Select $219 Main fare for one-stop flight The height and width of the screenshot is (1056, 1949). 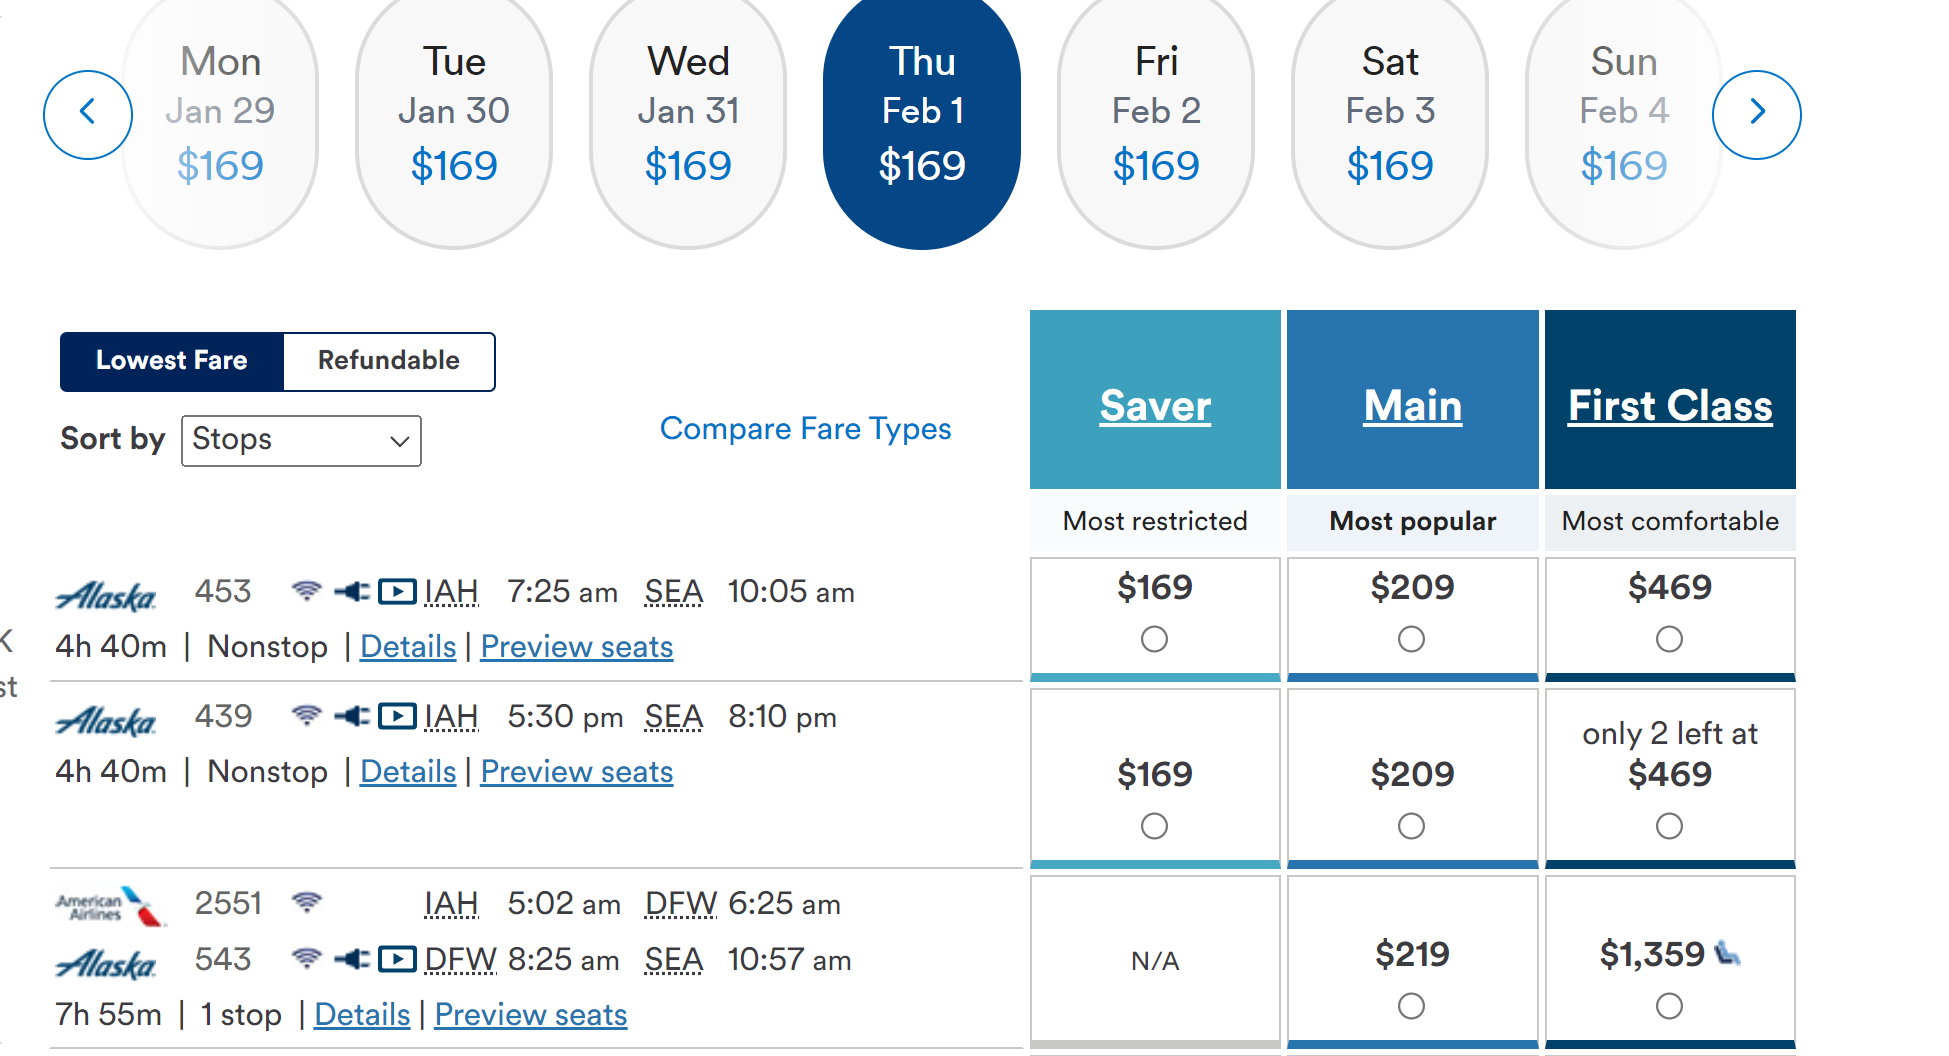point(1411,1006)
